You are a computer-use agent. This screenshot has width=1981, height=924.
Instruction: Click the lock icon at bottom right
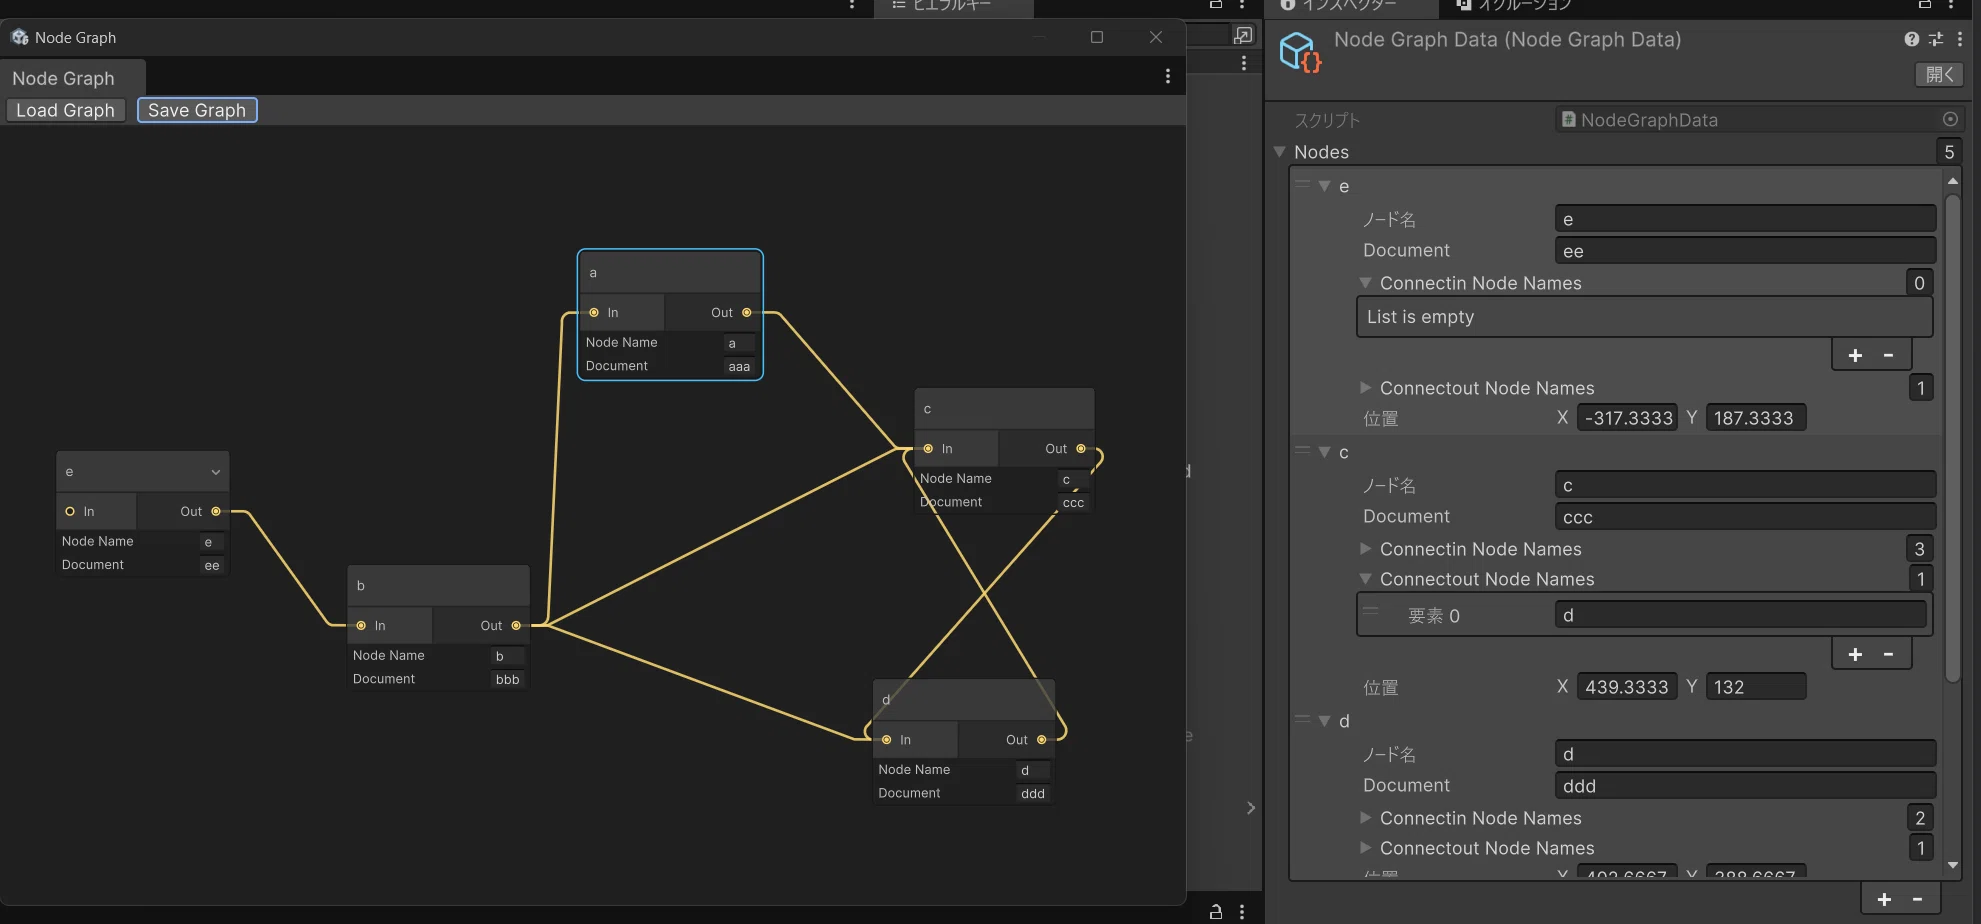(x=1216, y=911)
